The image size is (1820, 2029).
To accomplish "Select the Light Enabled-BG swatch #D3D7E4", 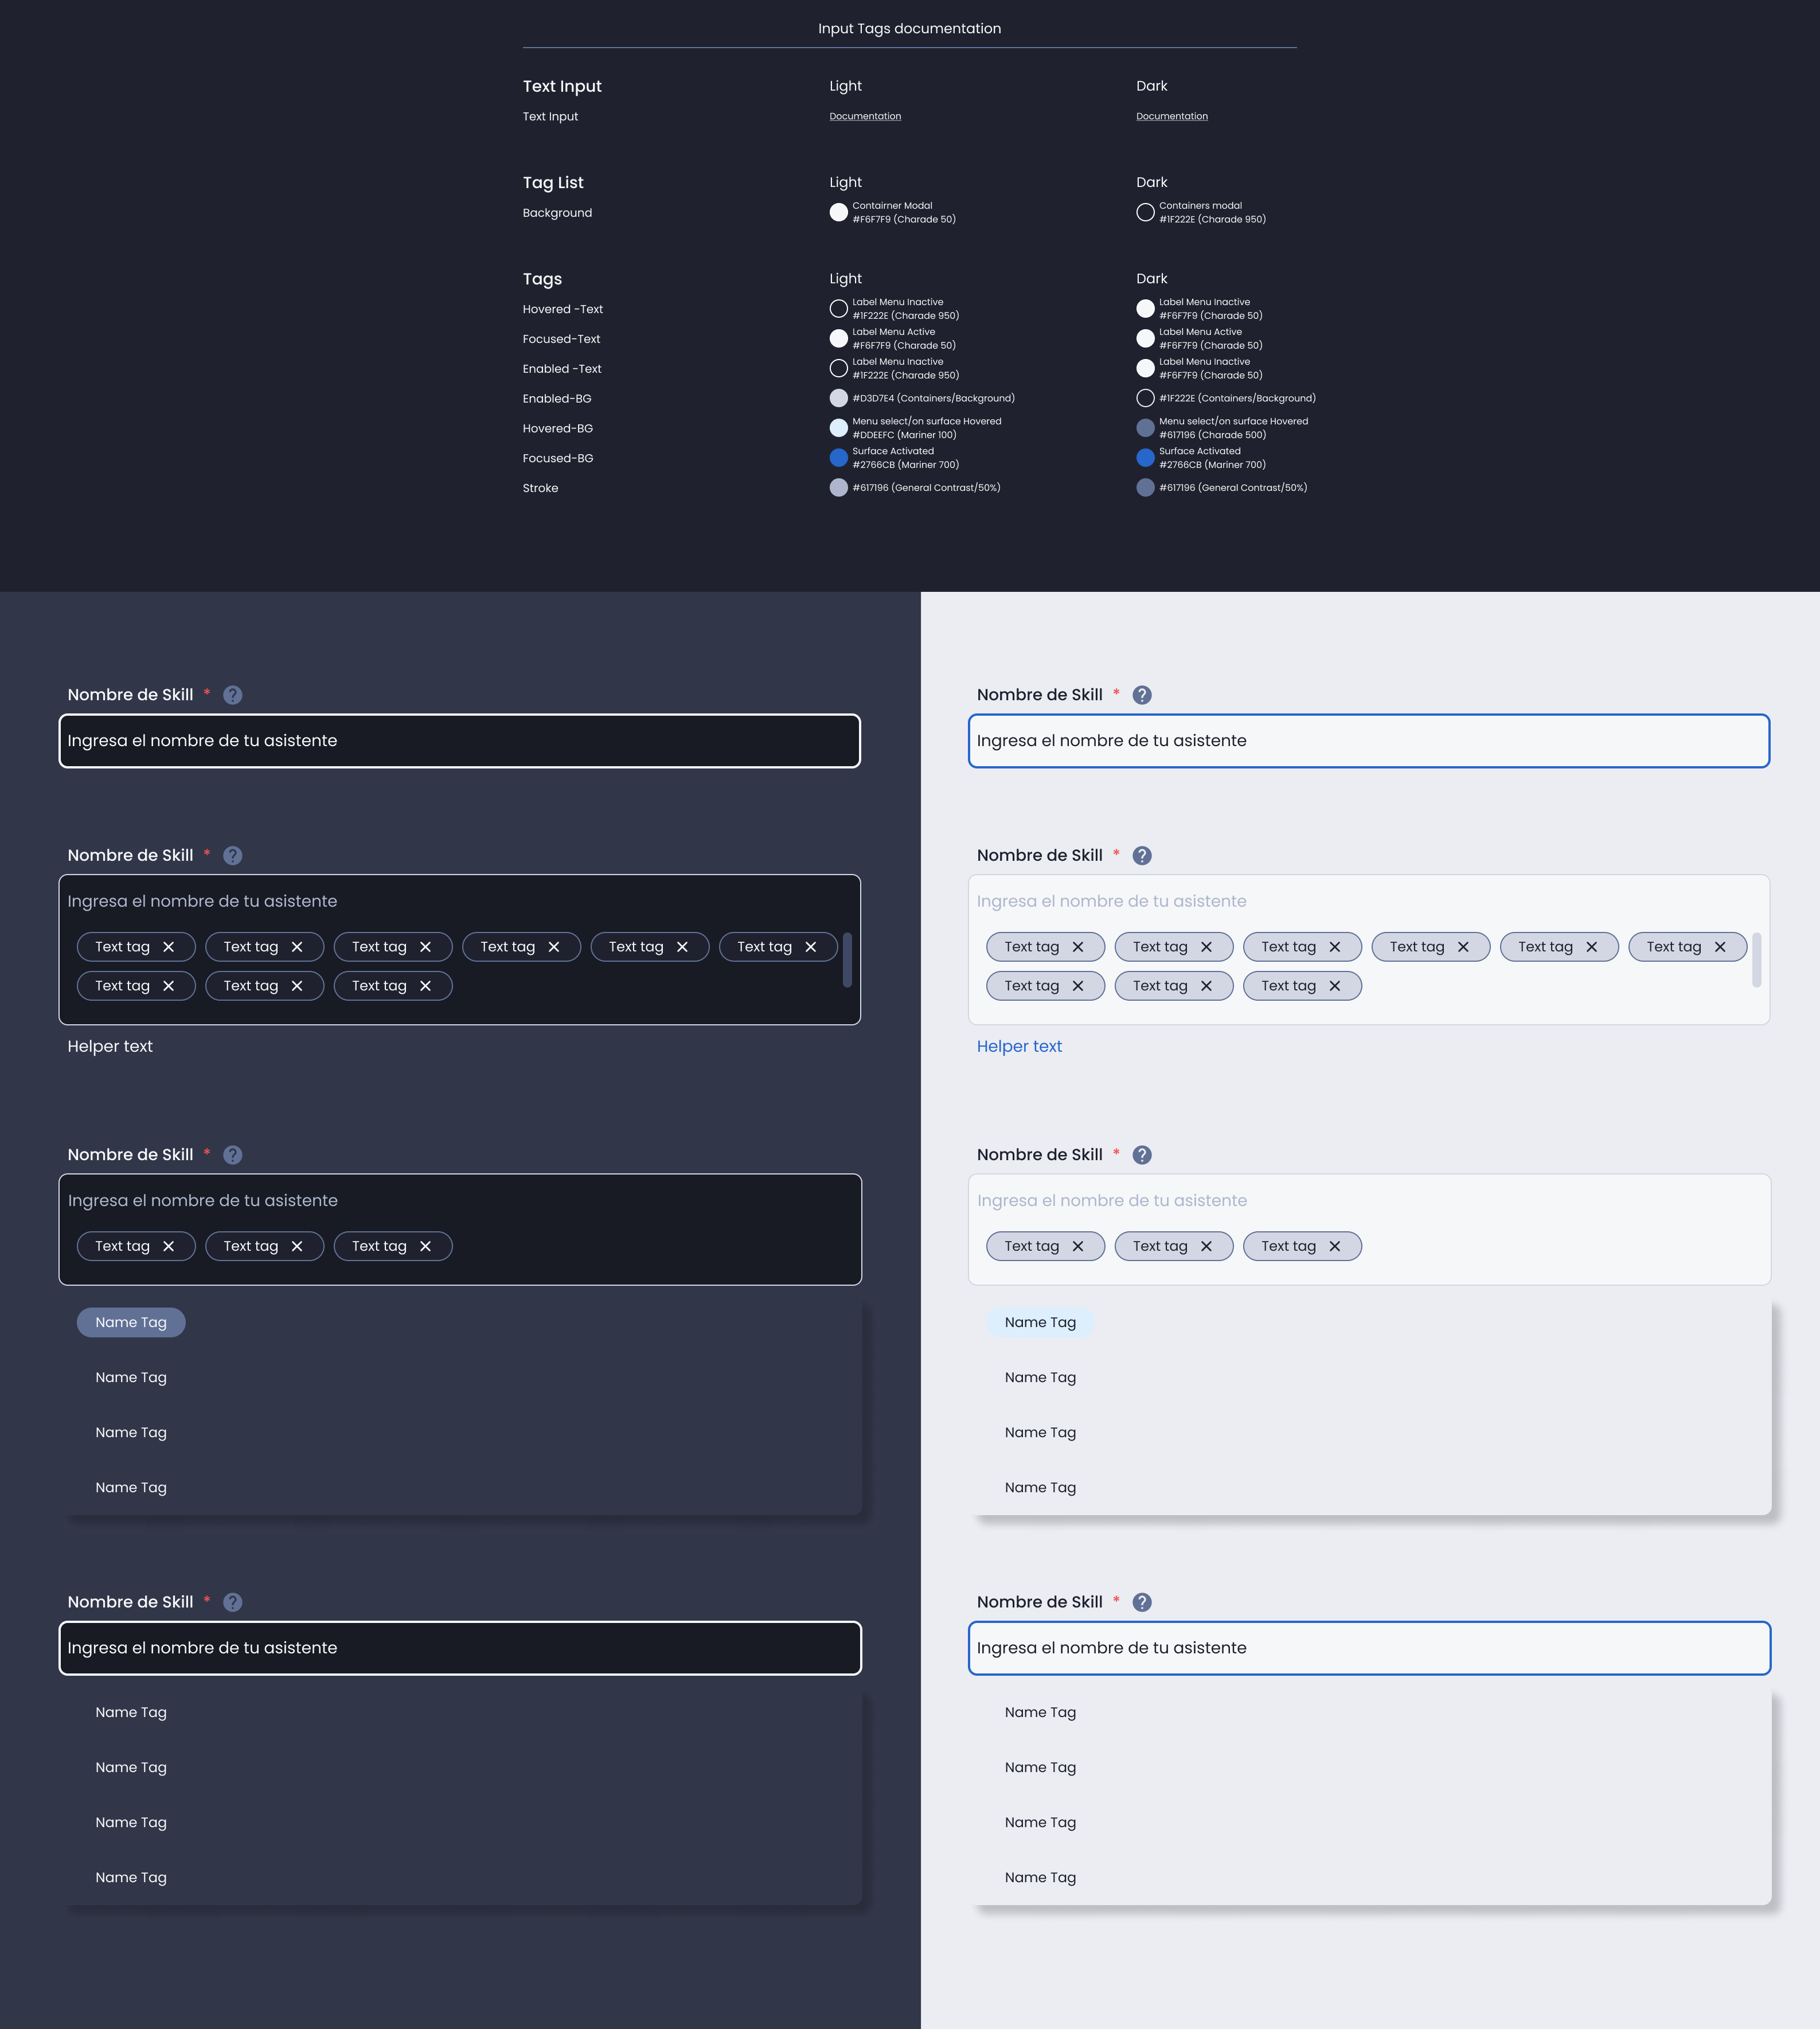I will pyautogui.click(x=839, y=398).
